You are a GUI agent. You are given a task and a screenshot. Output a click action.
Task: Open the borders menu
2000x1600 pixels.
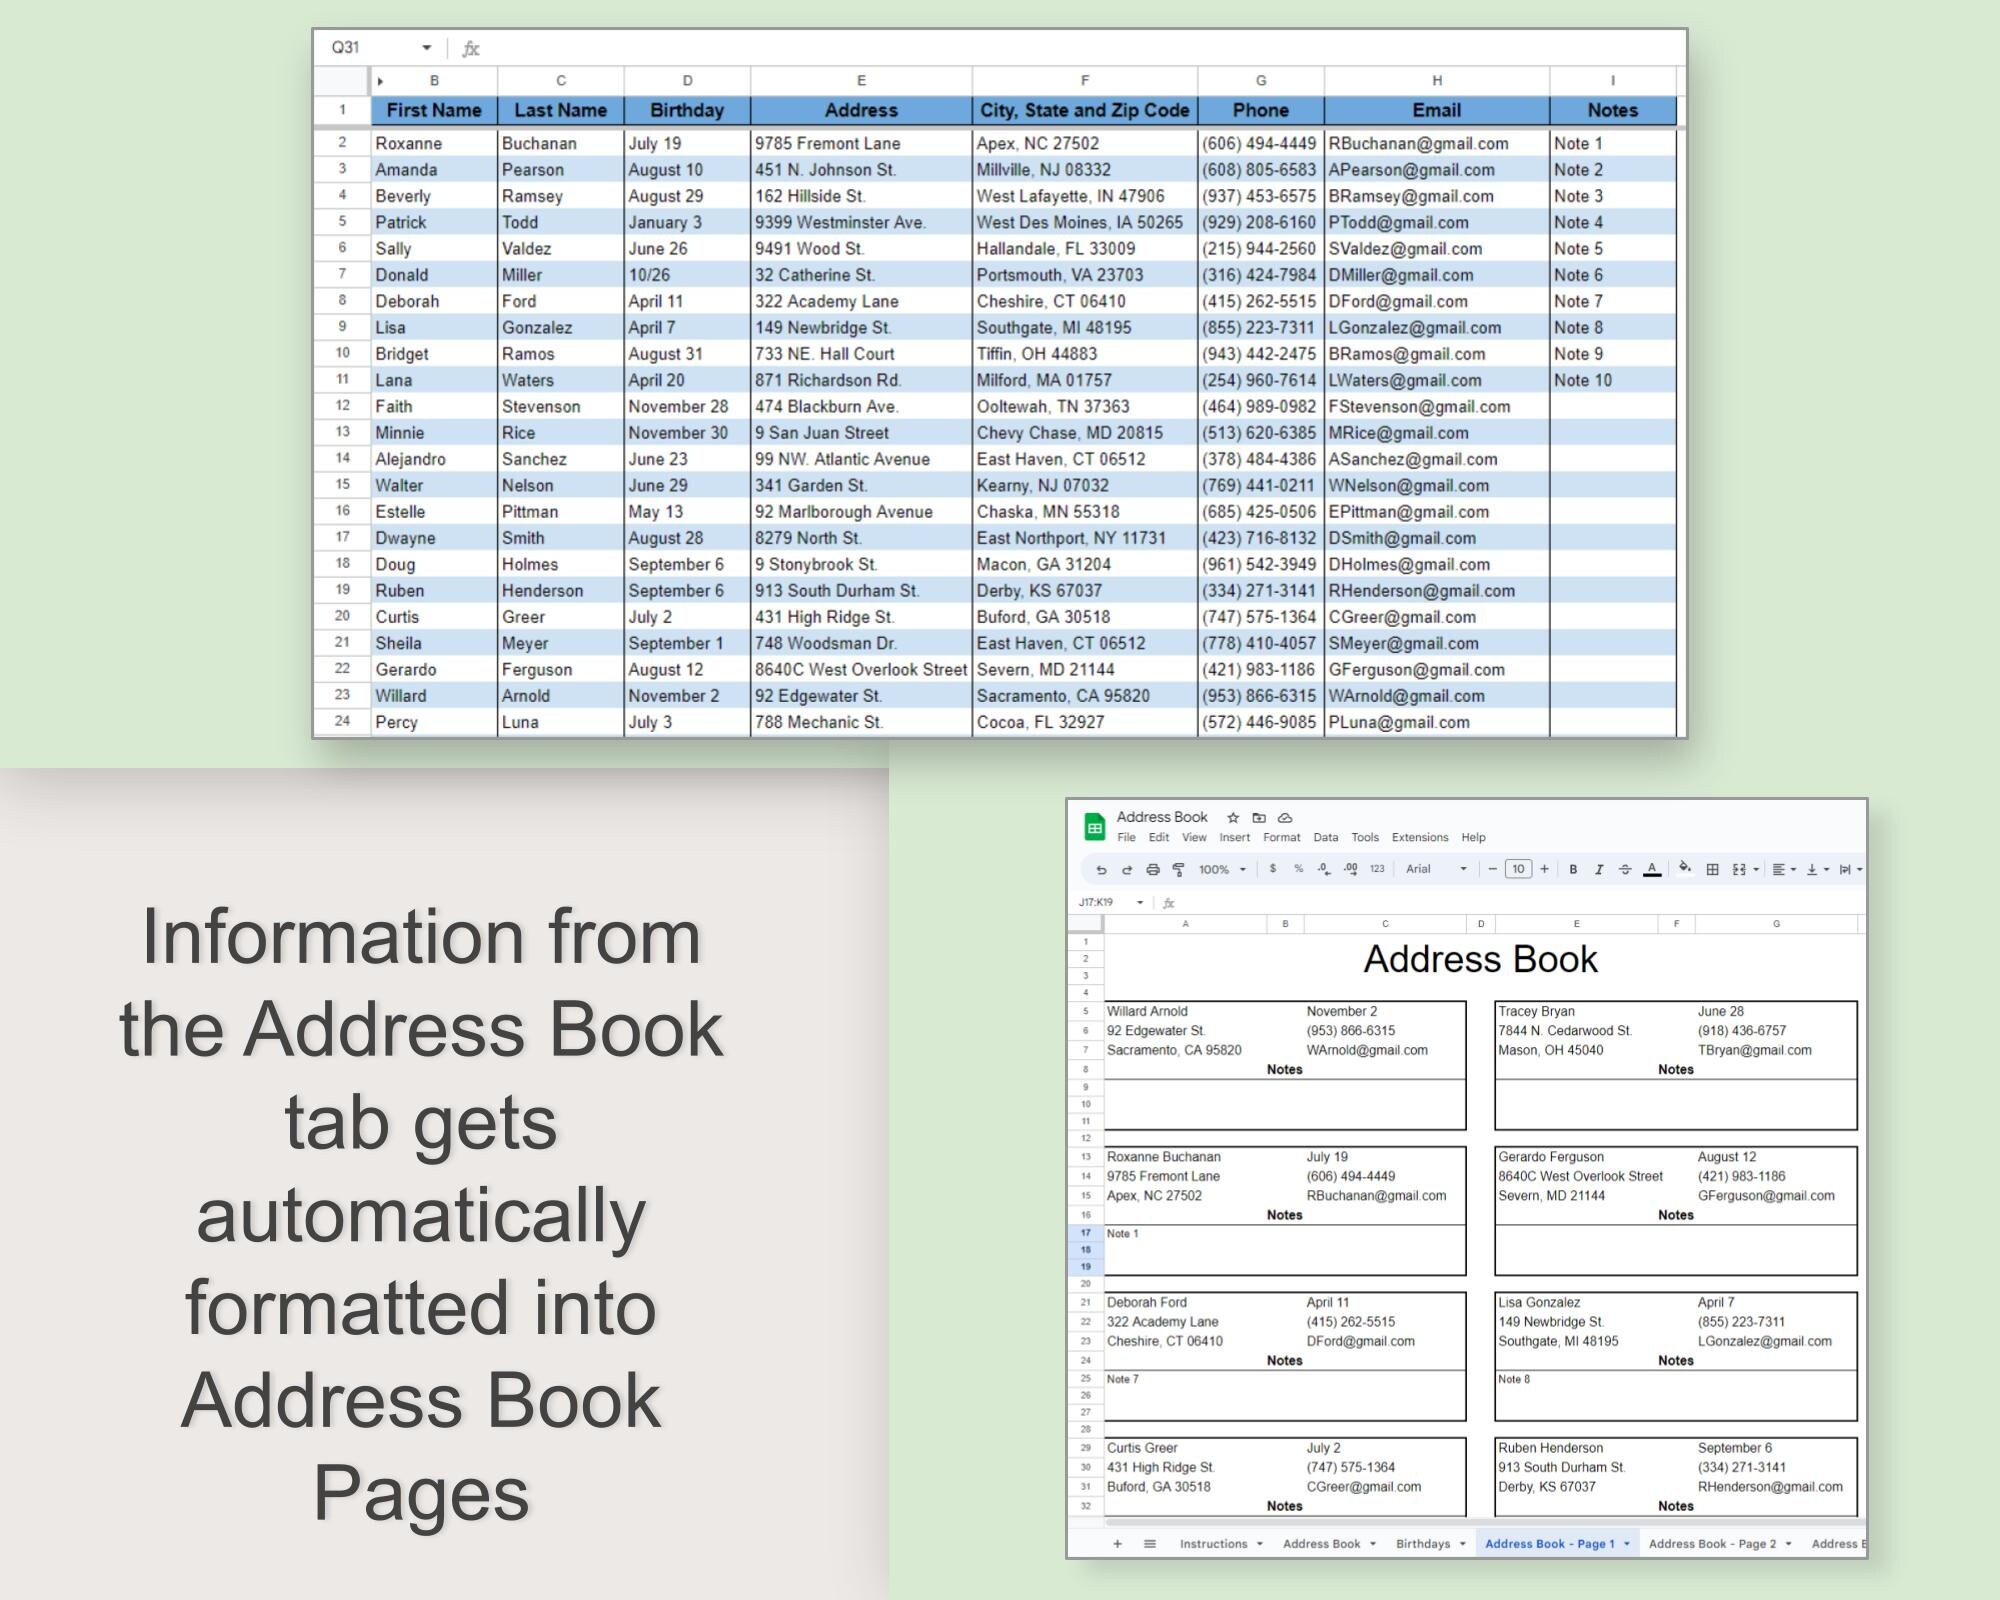click(1714, 868)
